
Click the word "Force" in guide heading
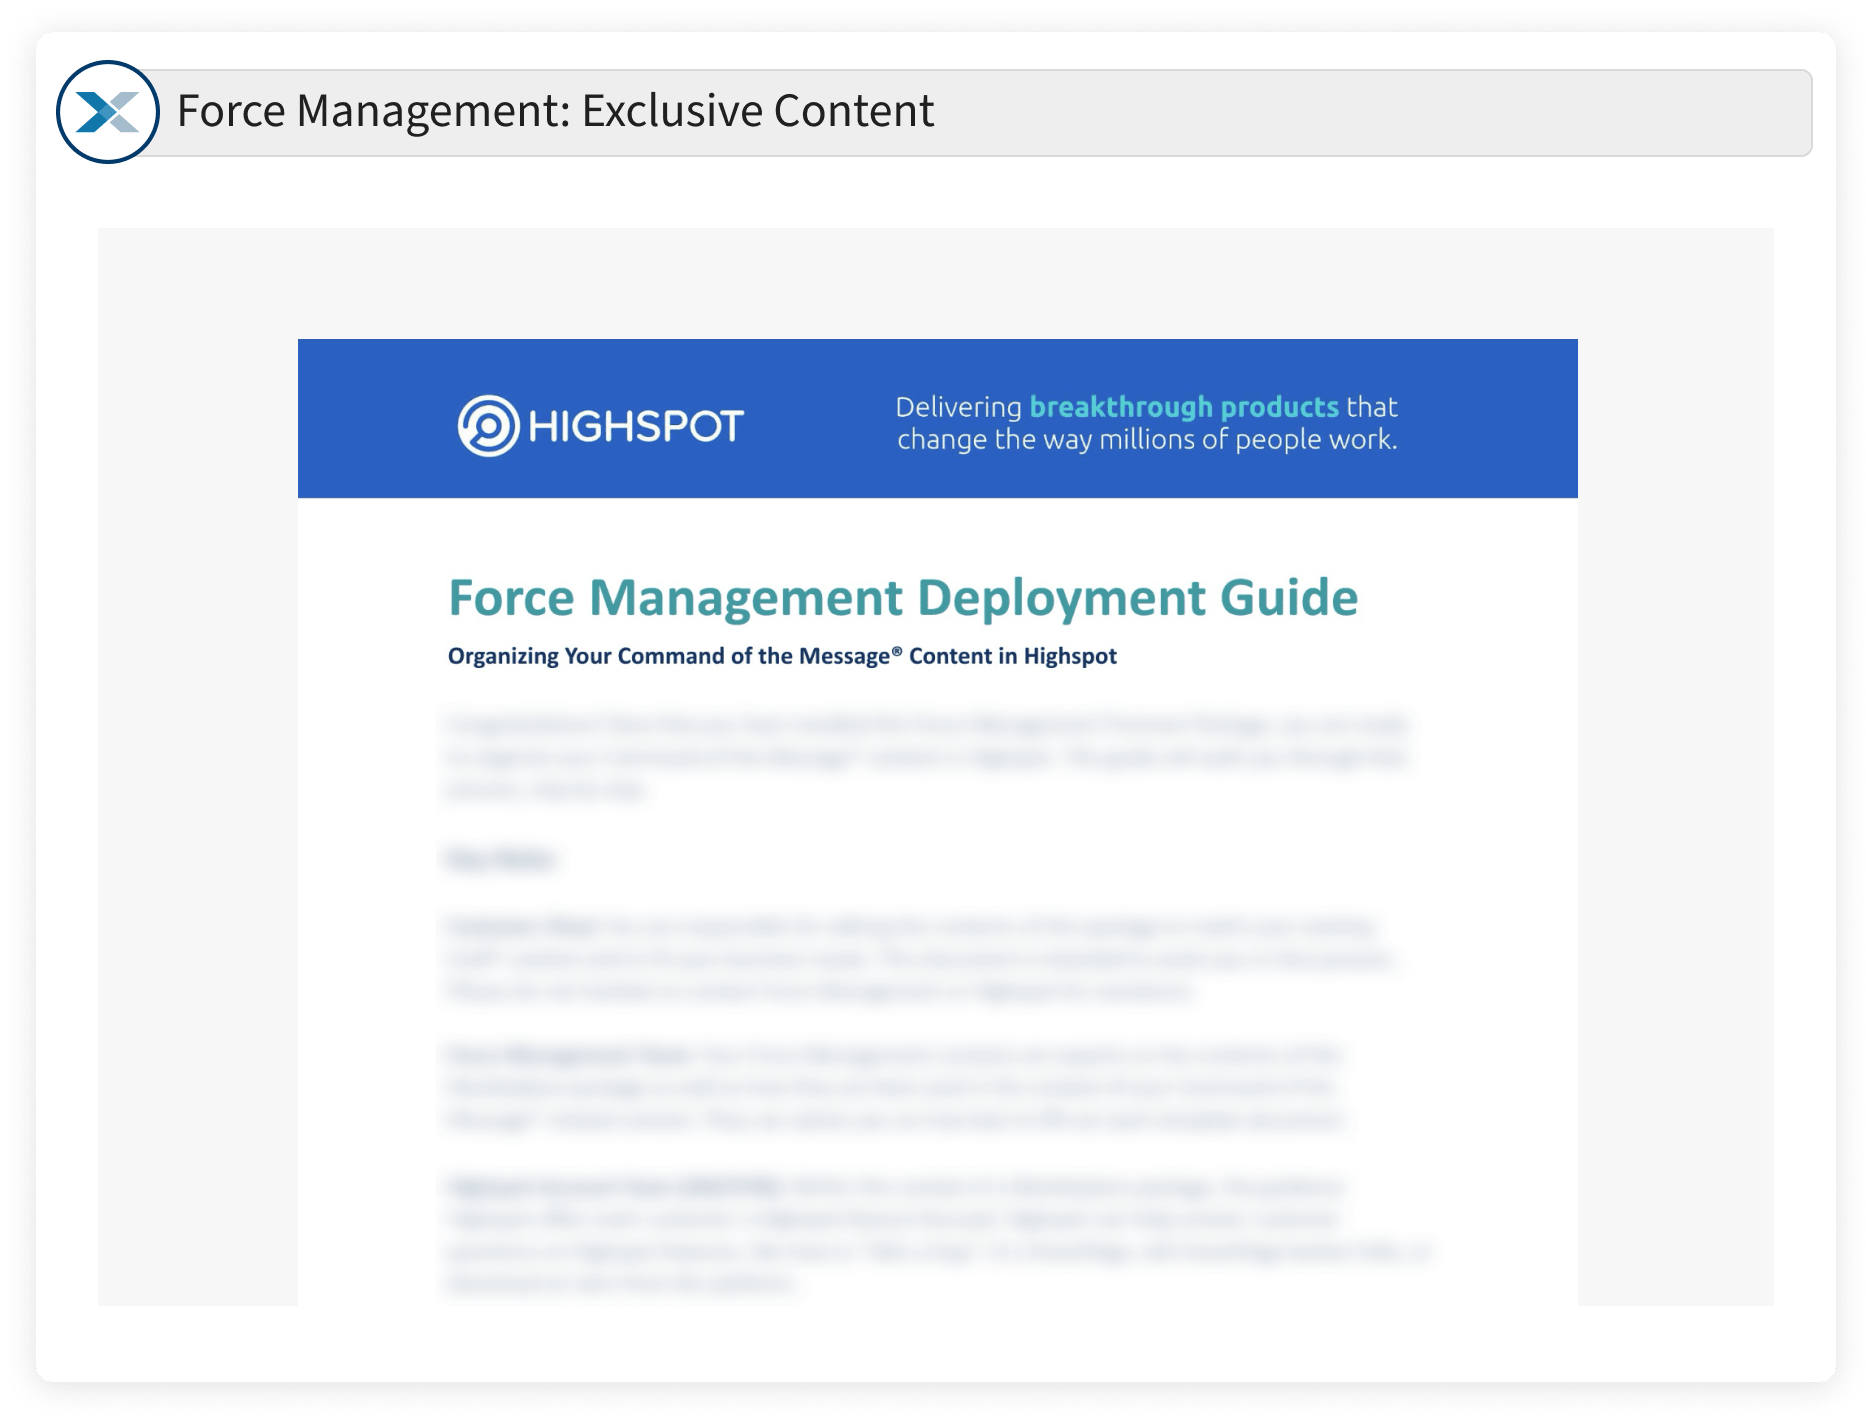coord(511,598)
